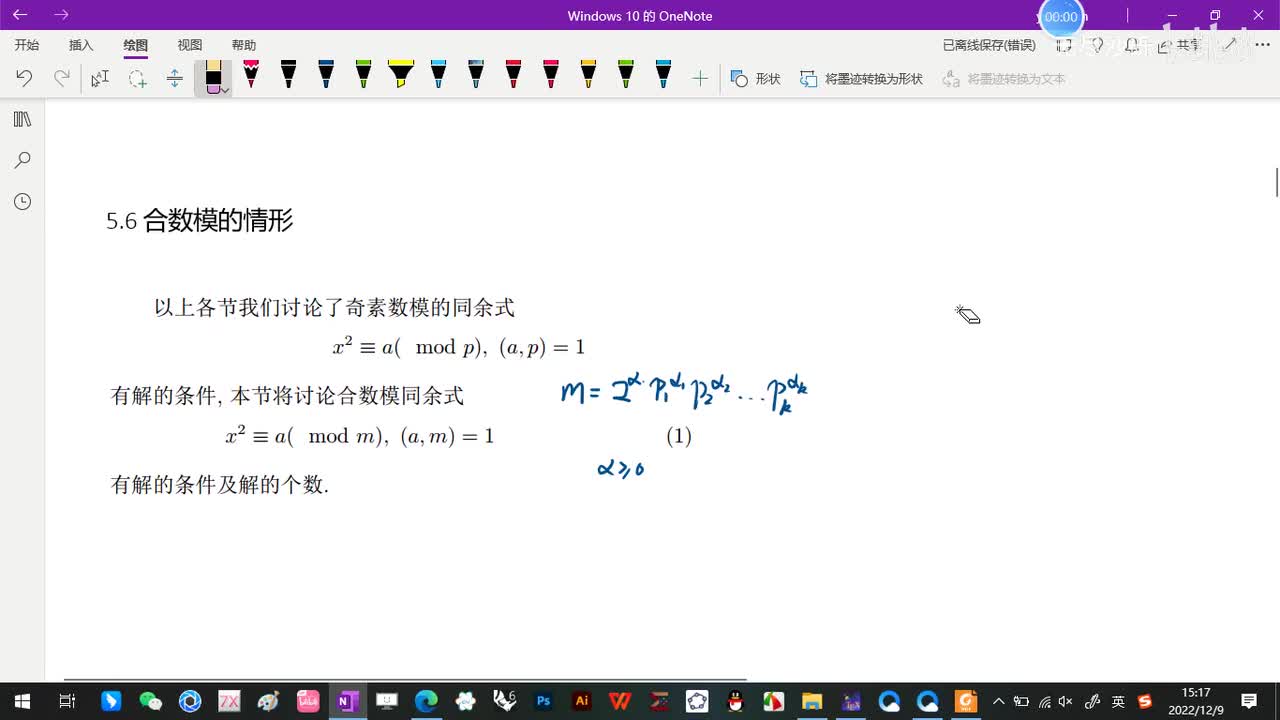1280x720 pixels.
Task: Activate the lasso select tool
Action: click(137, 78)
